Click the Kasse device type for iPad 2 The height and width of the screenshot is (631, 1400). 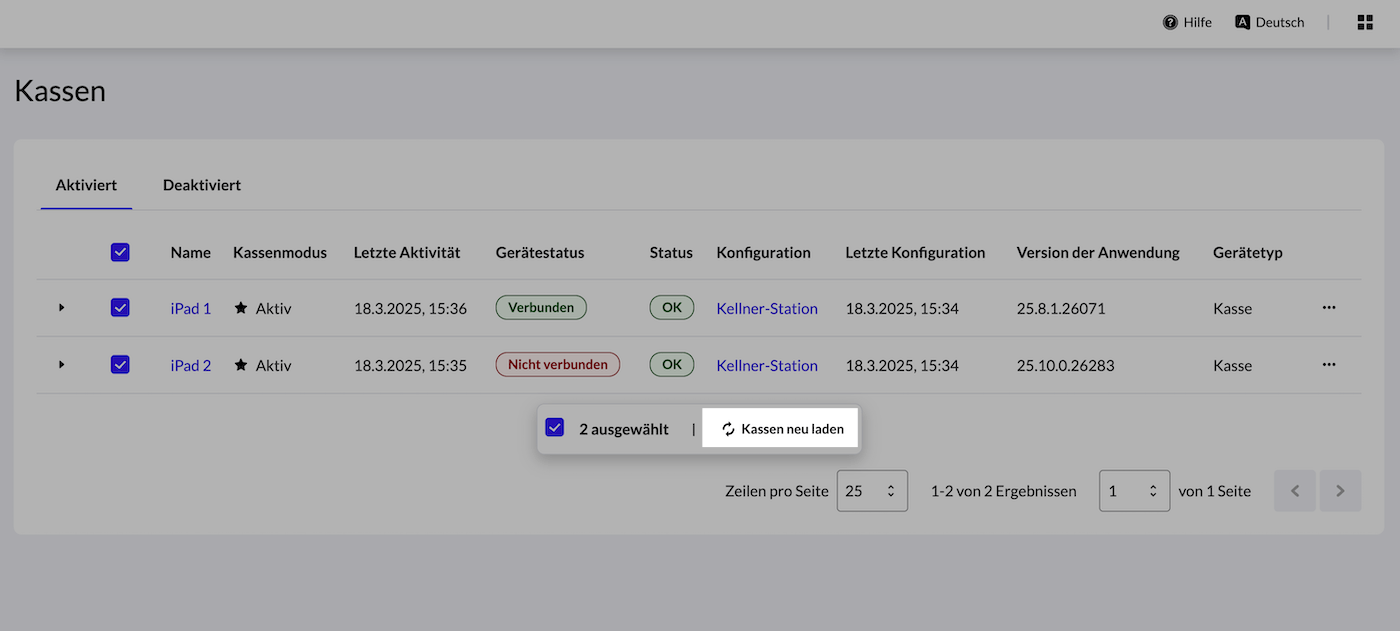tap(1232, 365)
